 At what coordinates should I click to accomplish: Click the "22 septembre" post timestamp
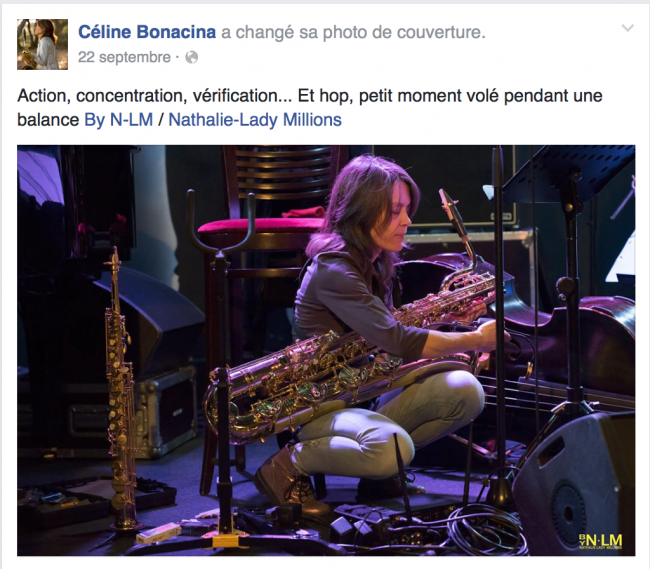[x=124, y=57]
